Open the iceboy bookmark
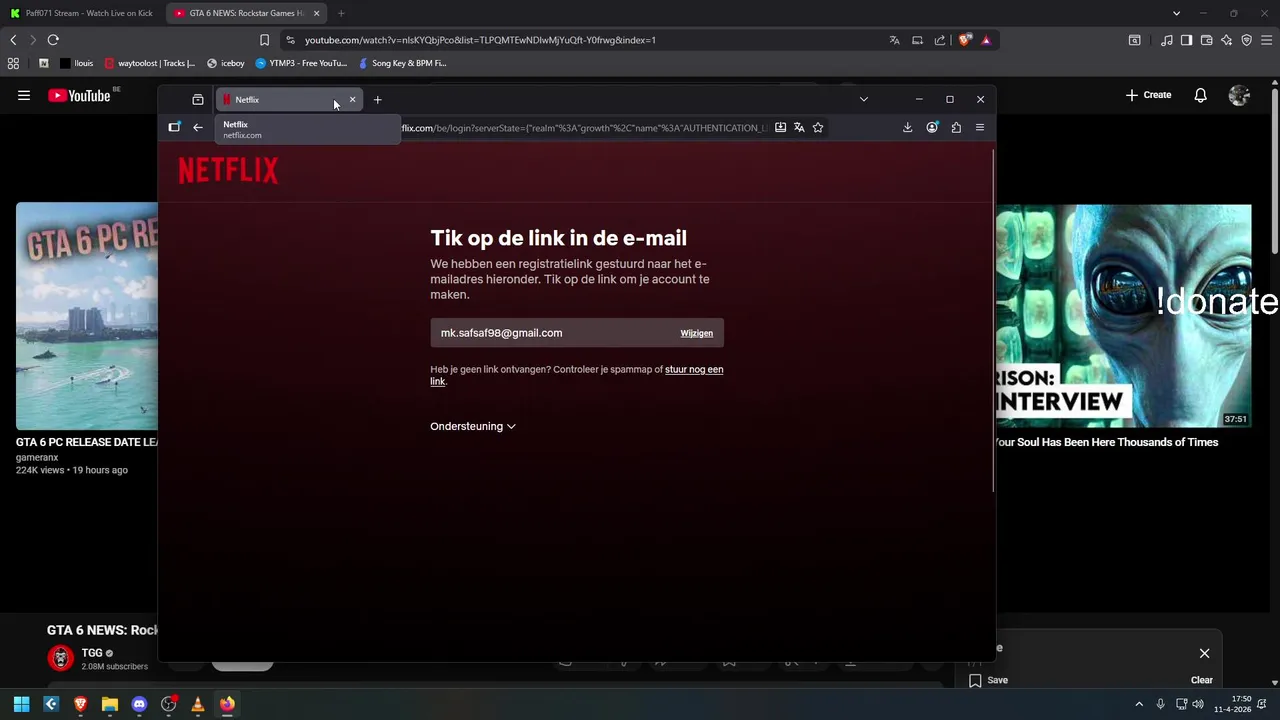Viewport: 1280px width, 720px height. [x=226, y=63]
